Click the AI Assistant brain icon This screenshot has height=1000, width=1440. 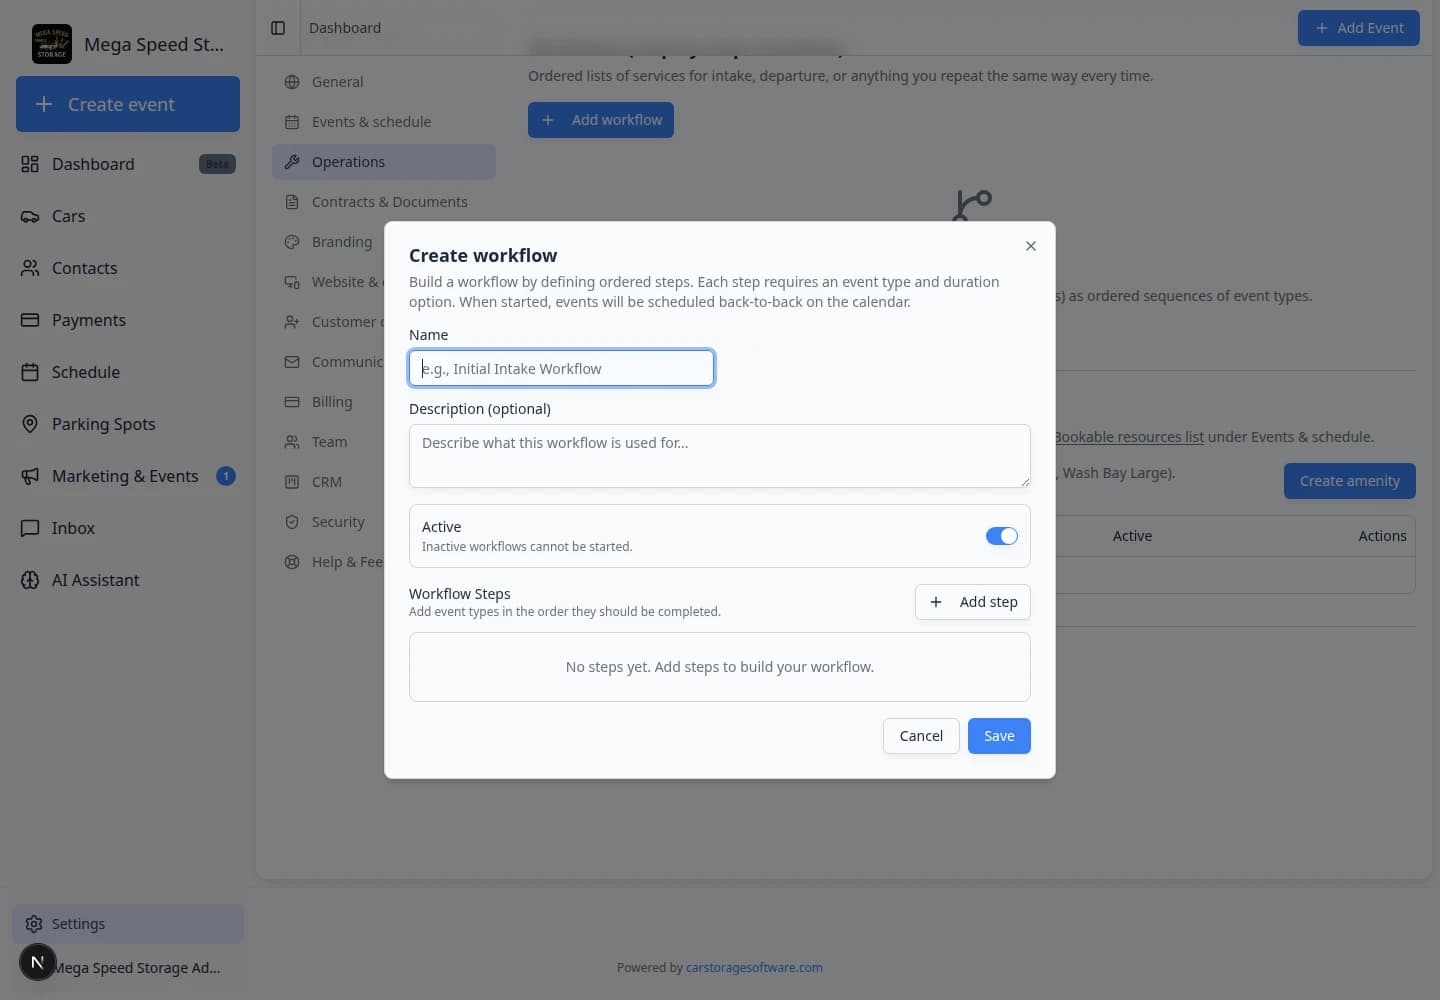pos(30,580)
